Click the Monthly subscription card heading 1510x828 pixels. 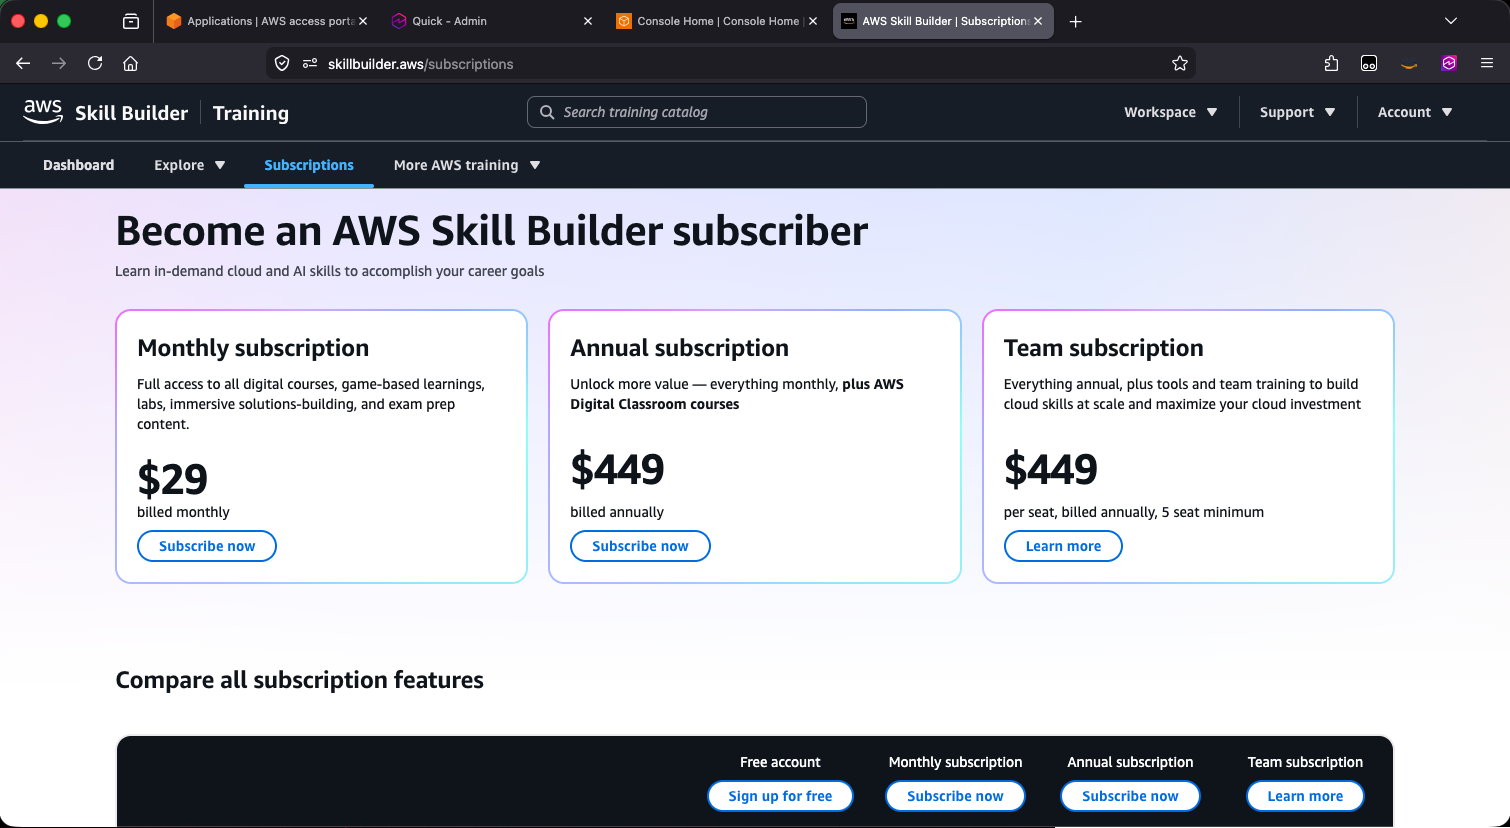253,348
